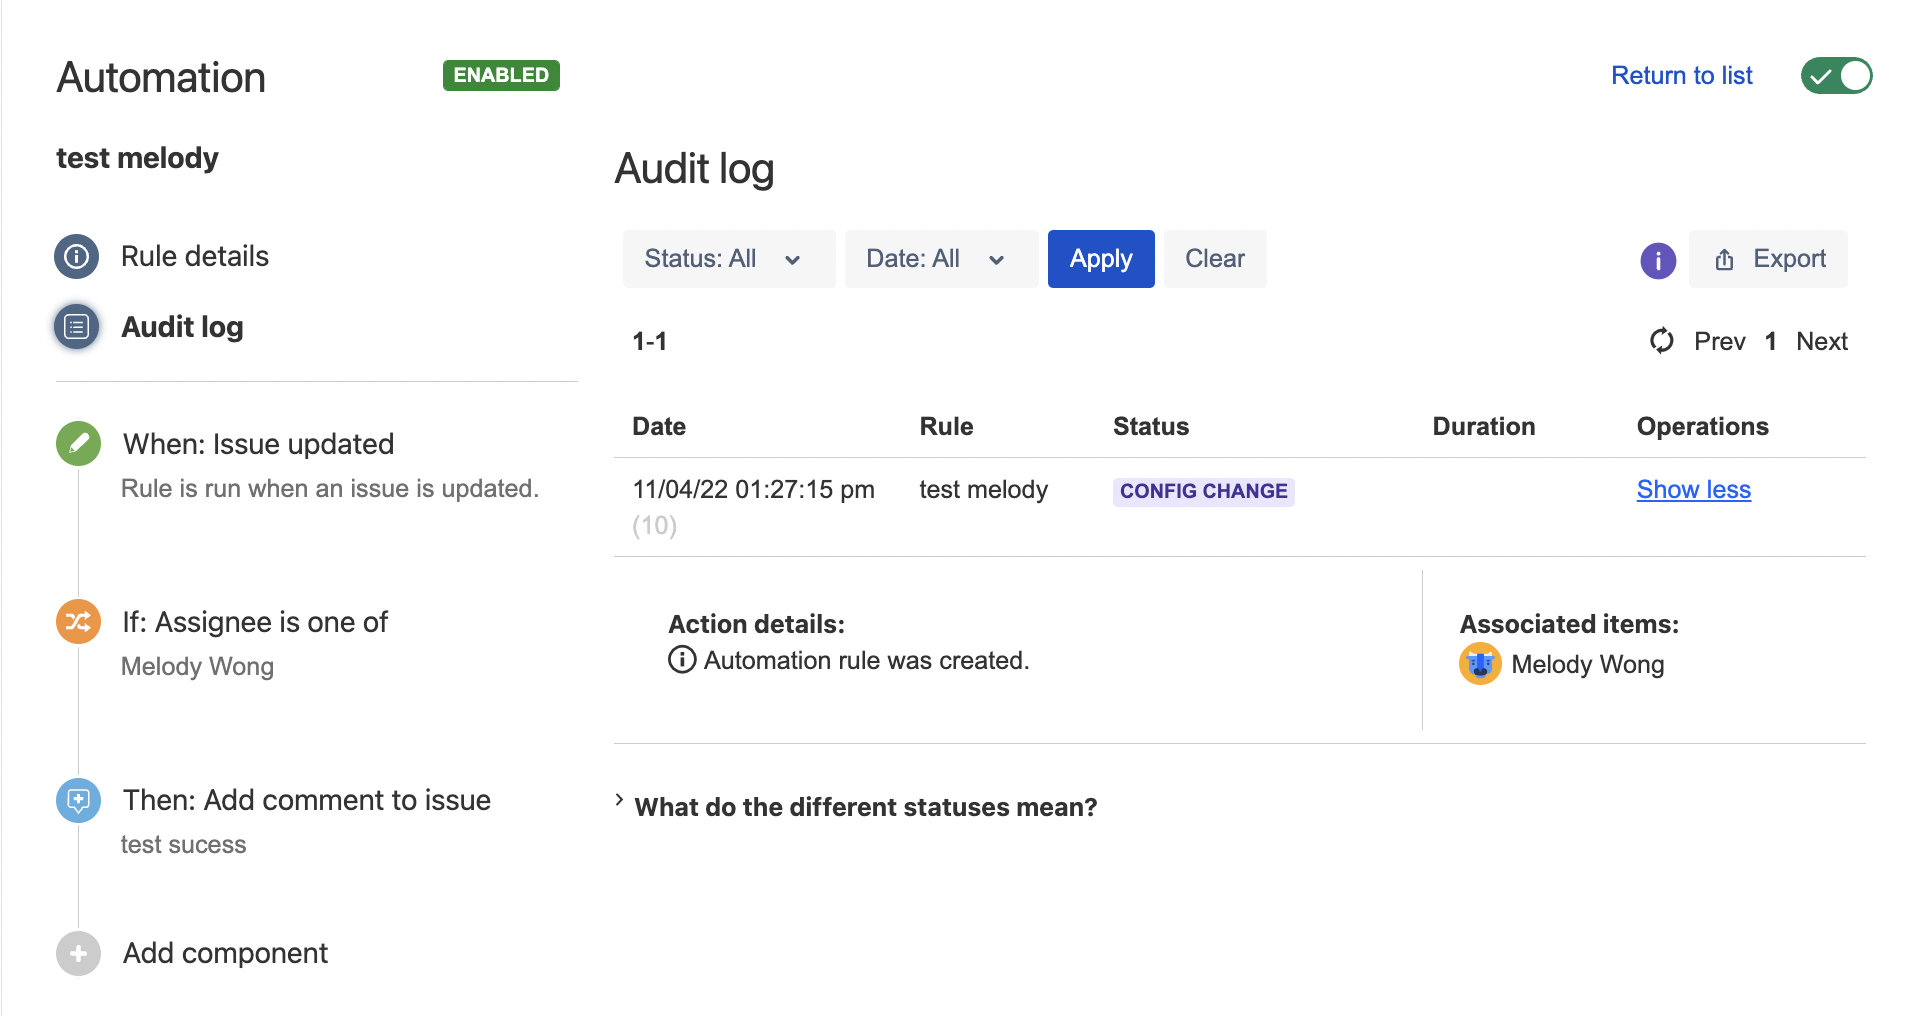The height and width of the screenshot is (1016, 1916).
Task: Click the test sucess comment text
Action: click(183, 845)
